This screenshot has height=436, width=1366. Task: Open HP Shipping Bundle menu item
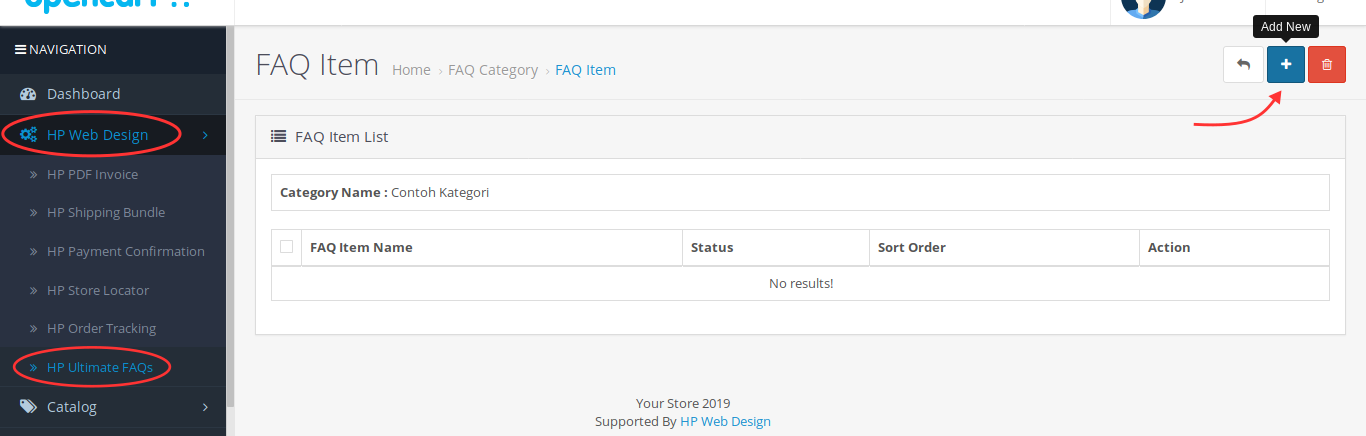point(106,213)
